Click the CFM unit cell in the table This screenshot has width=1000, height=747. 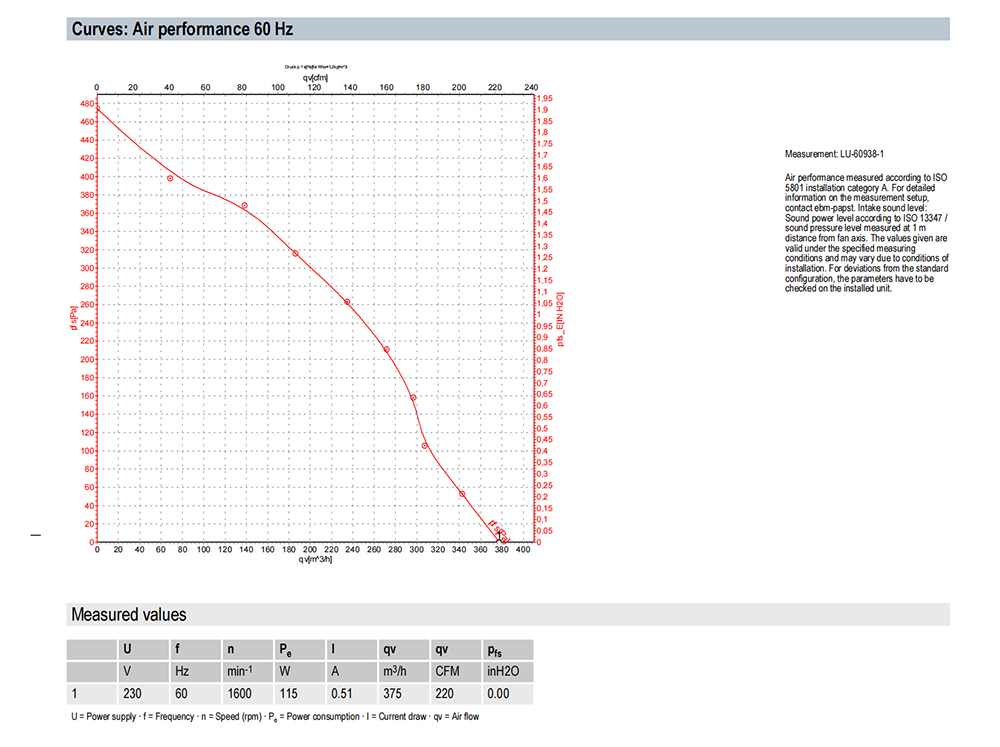447,671
